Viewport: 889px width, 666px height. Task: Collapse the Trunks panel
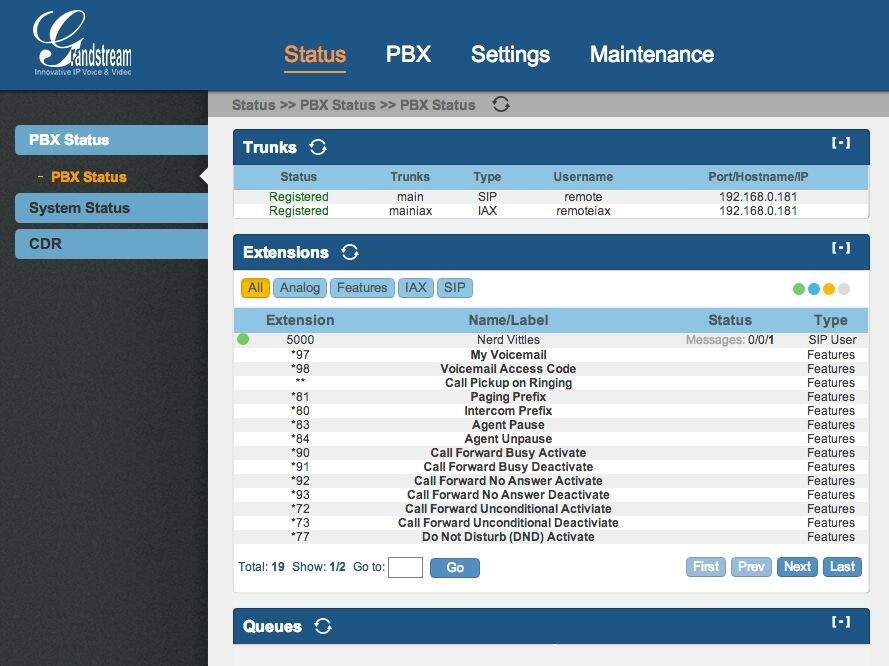click(841, 143)
